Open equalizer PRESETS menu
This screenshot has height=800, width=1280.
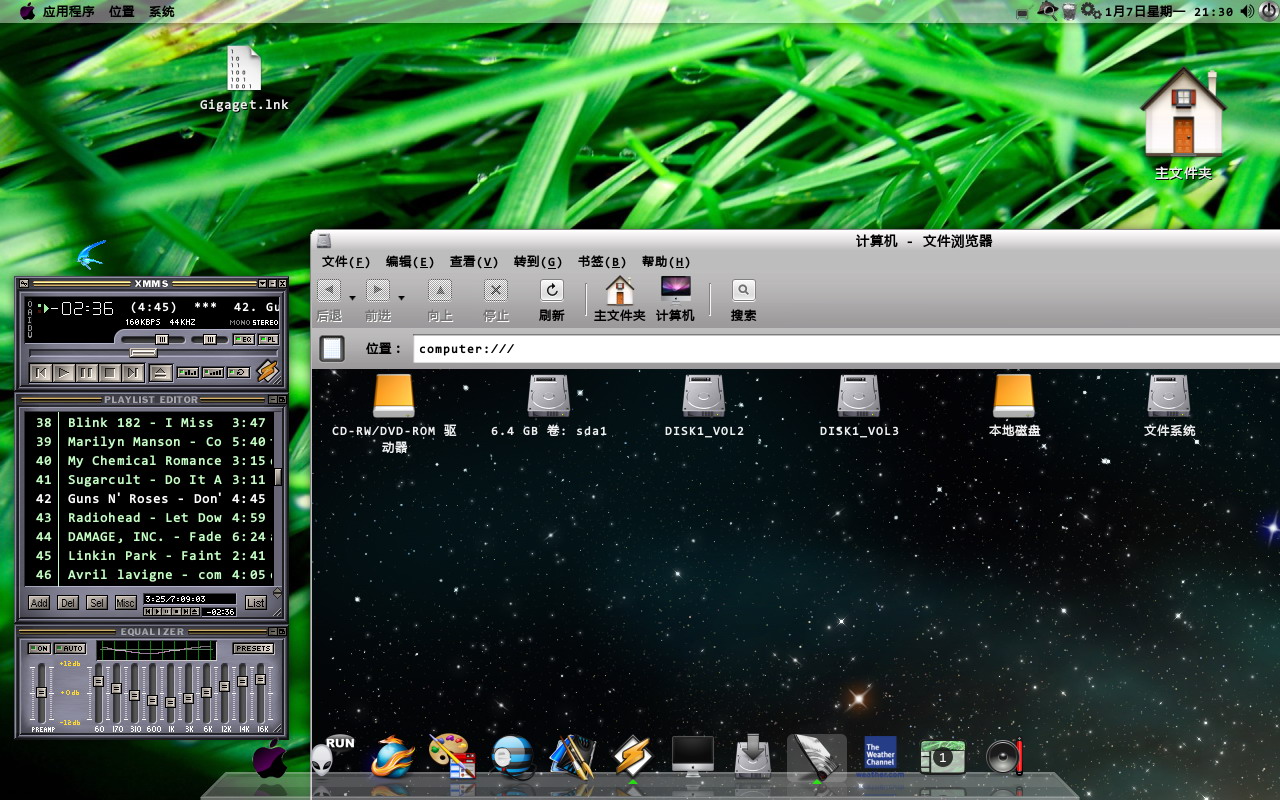coord(254,649)
